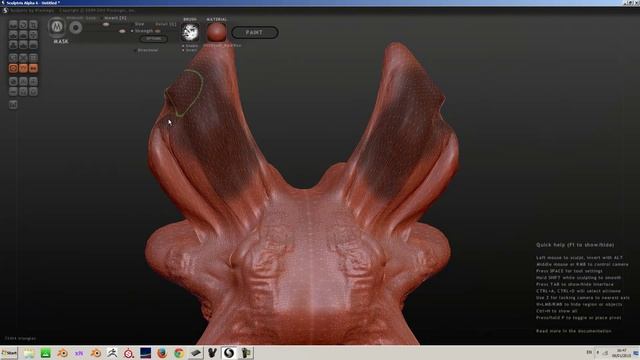Image resolution: width=640 pixels, height=360 pixels.
Task: Open the Brush texture thumbnail
Action: point(190,32)
